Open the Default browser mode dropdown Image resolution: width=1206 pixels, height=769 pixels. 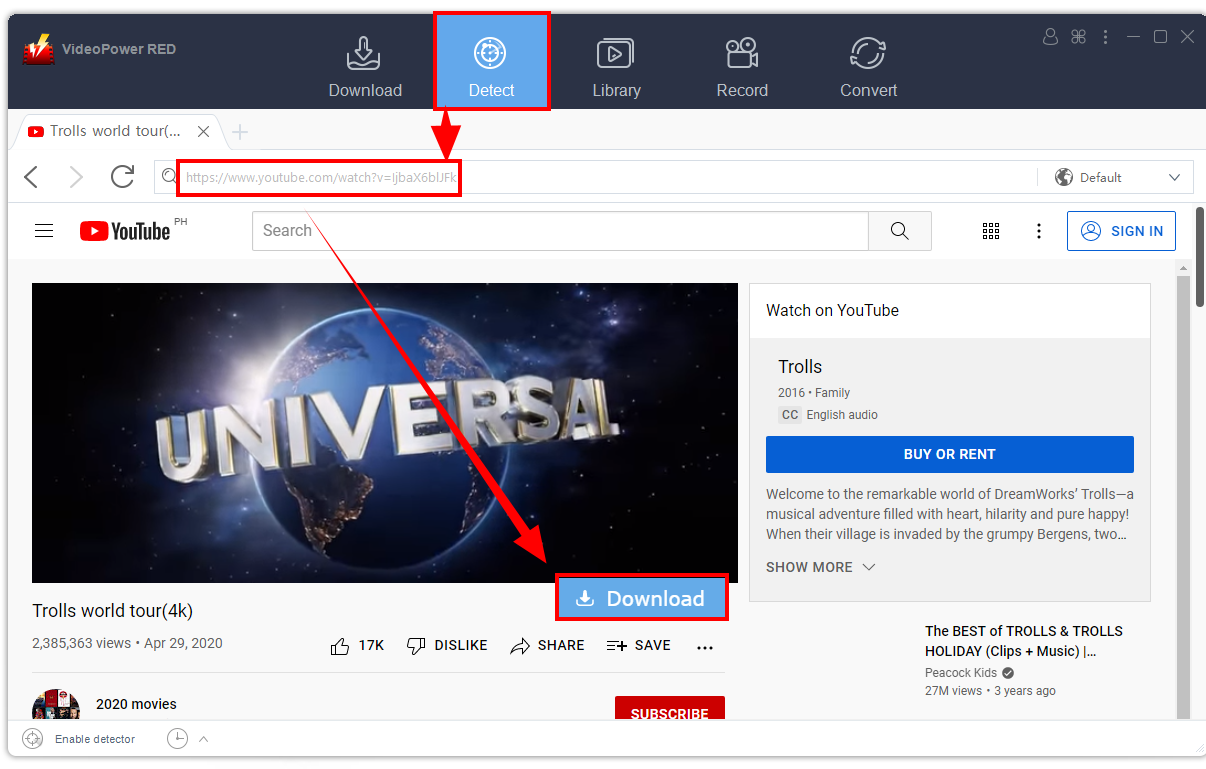[1118, 177]
